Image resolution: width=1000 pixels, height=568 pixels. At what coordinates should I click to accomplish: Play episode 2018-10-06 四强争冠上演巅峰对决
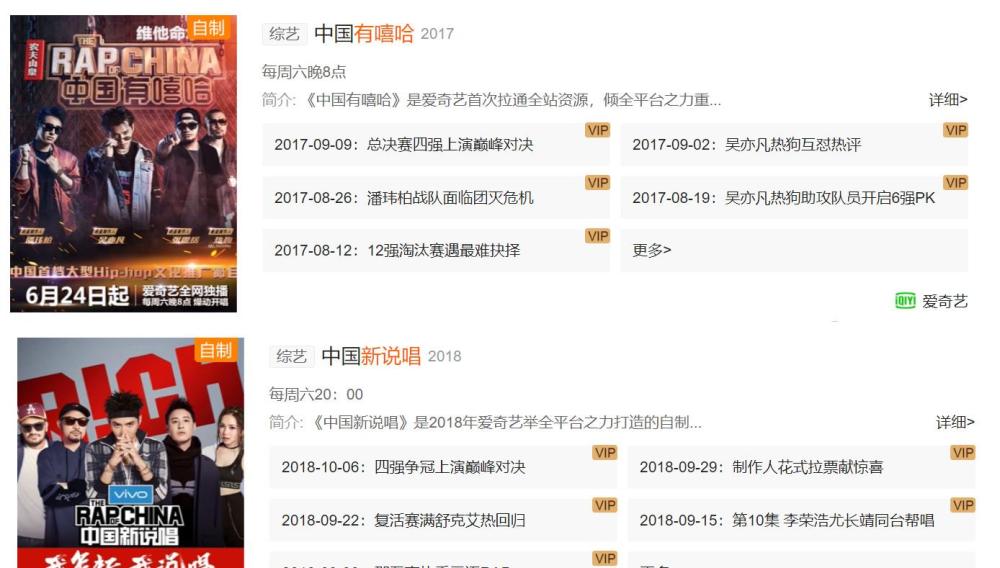(443, 467)
